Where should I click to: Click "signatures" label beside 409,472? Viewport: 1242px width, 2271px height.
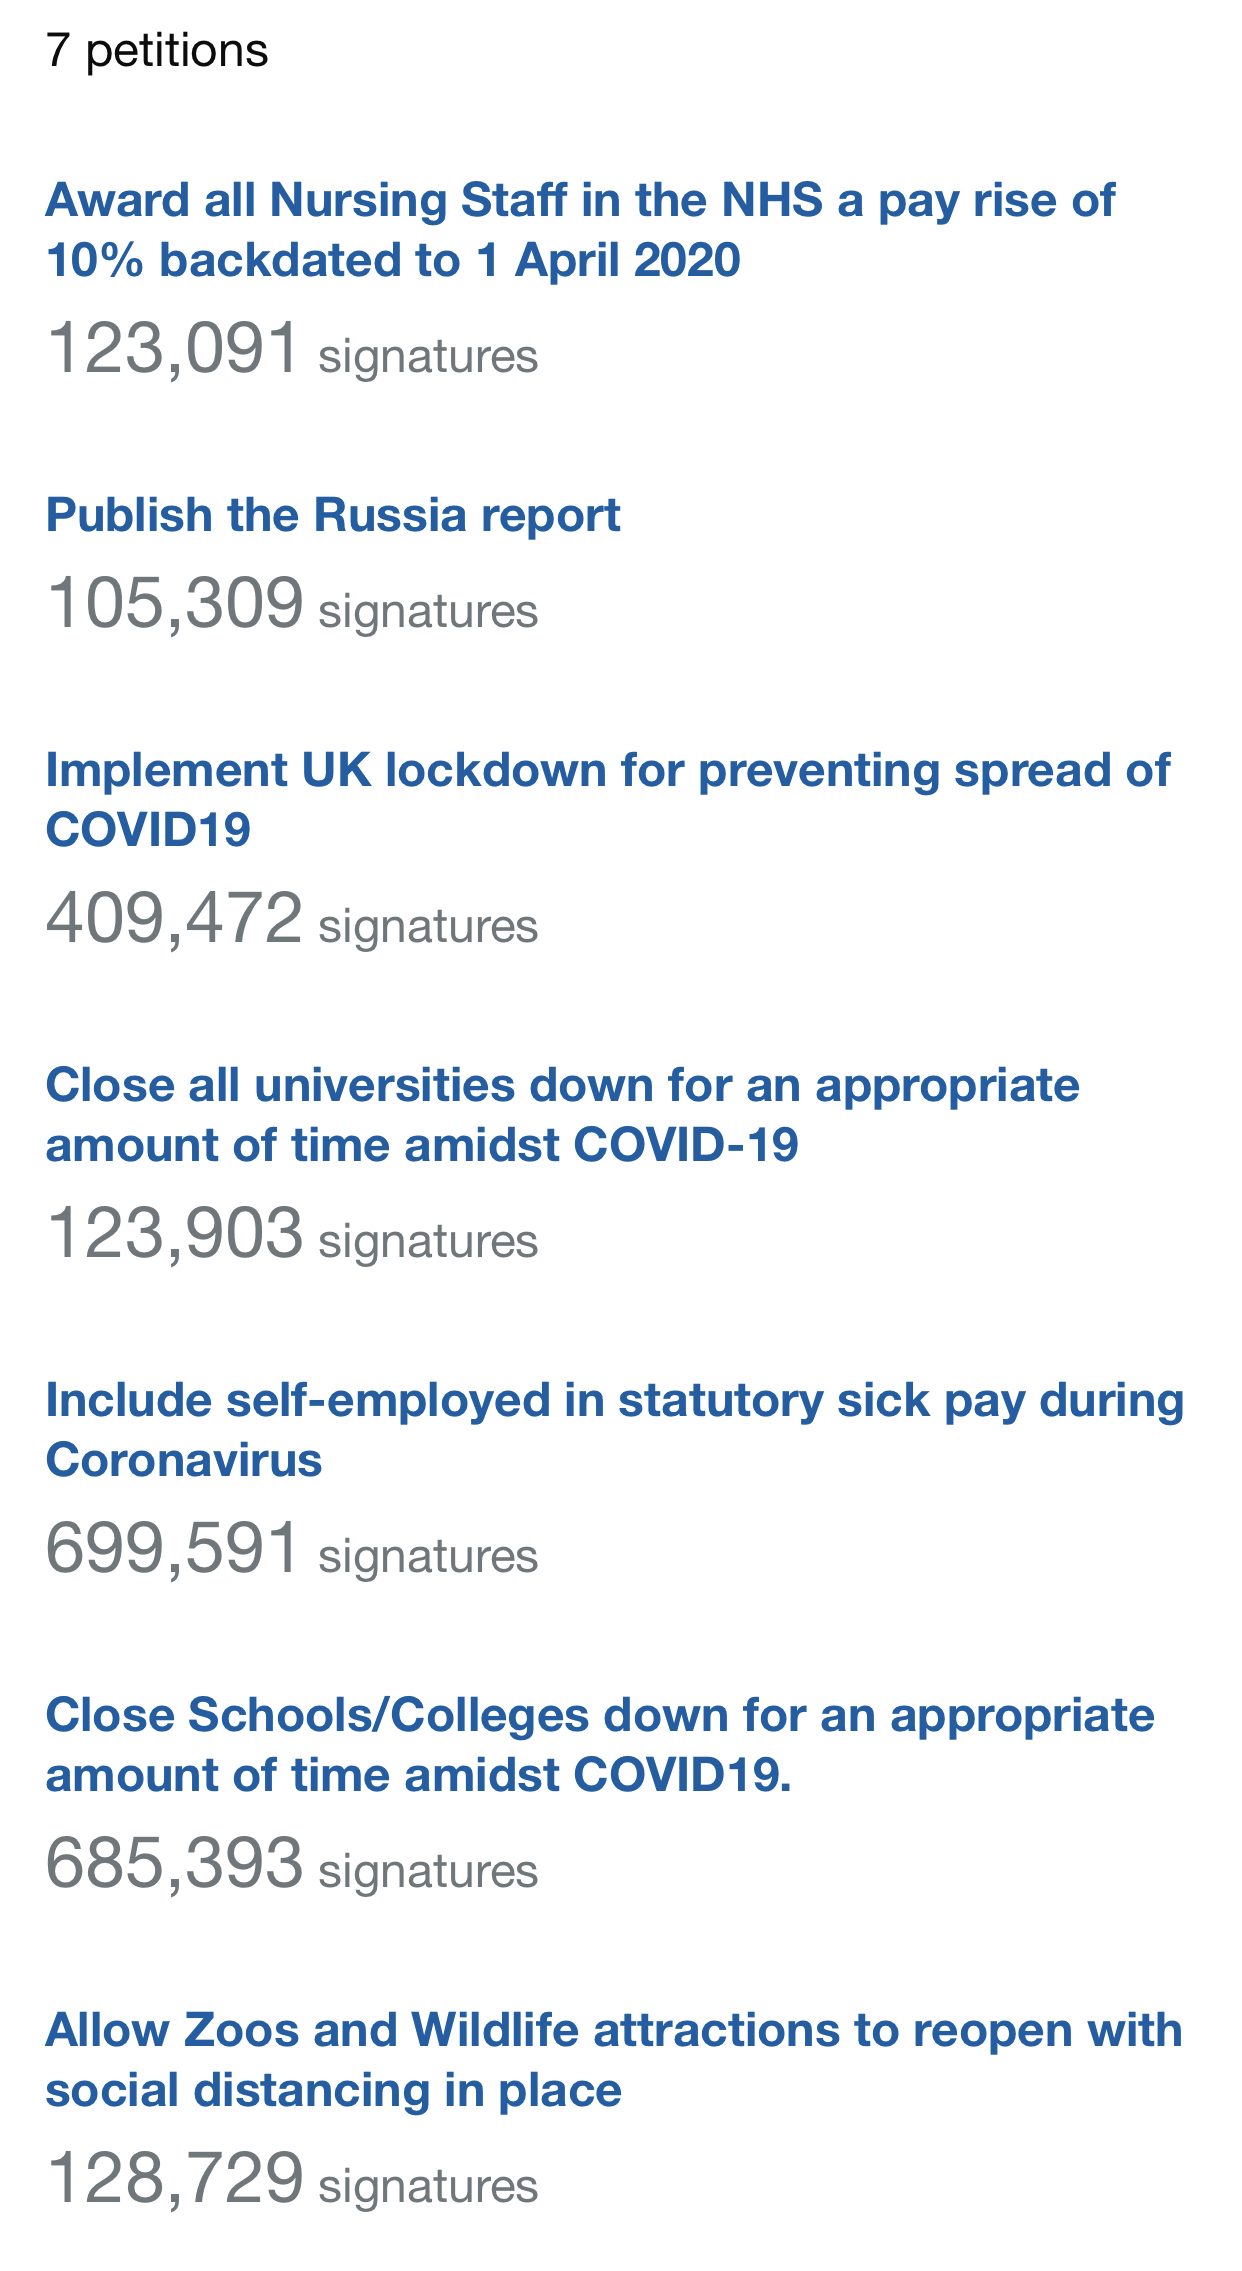(x=428, y=926)
